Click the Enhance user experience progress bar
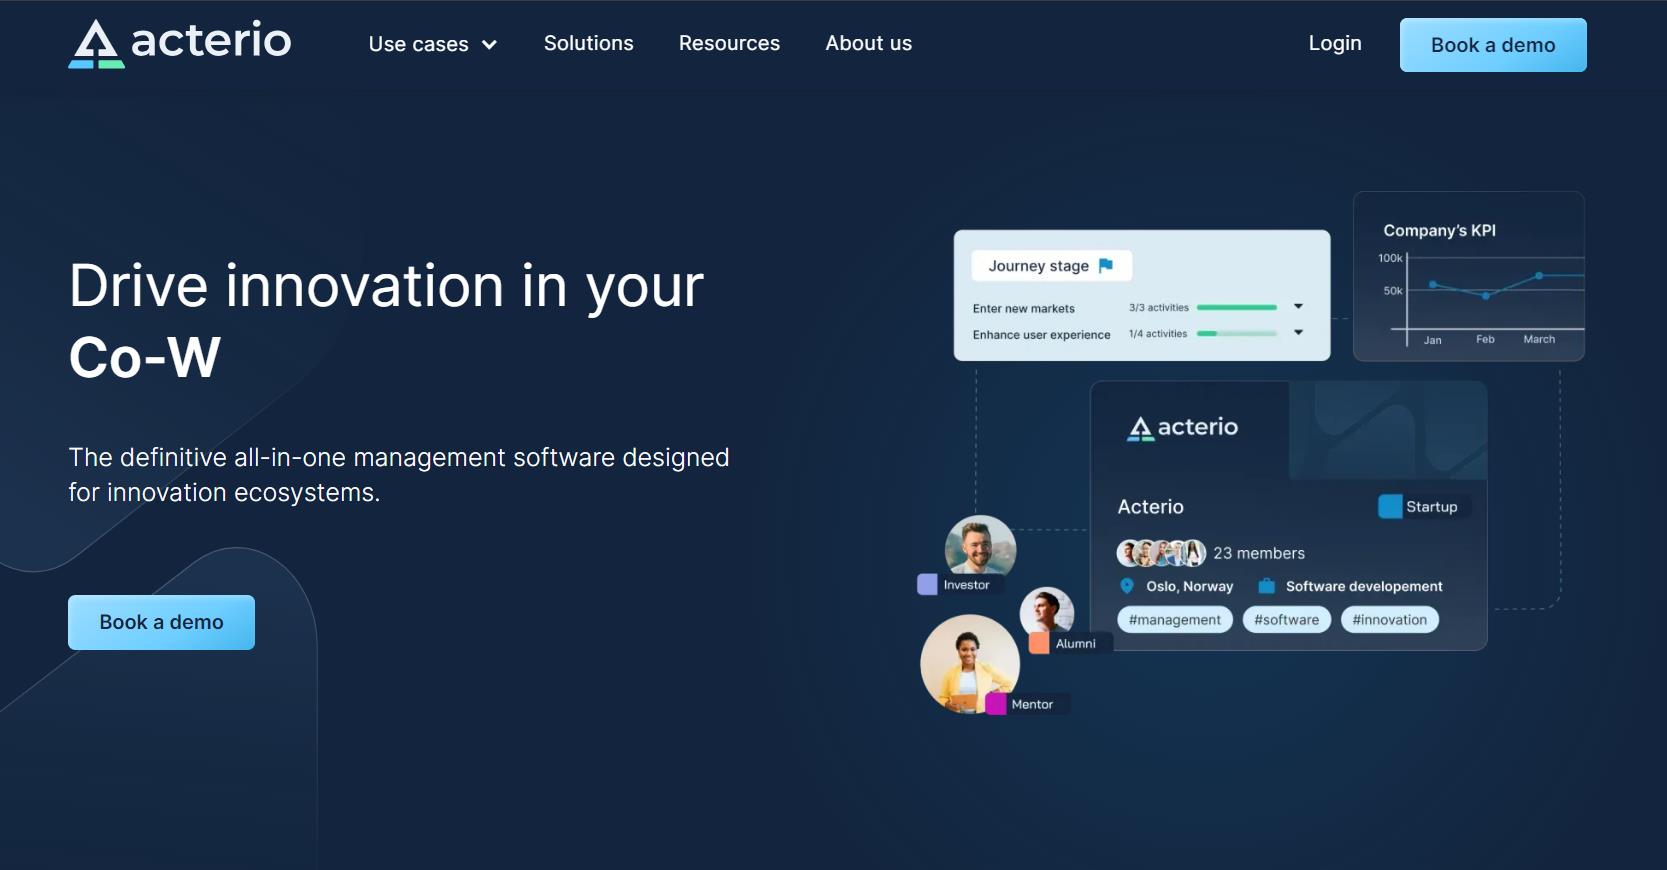Image resolution: width=1667 pixels, height=870 pixels. [1237, 333]
